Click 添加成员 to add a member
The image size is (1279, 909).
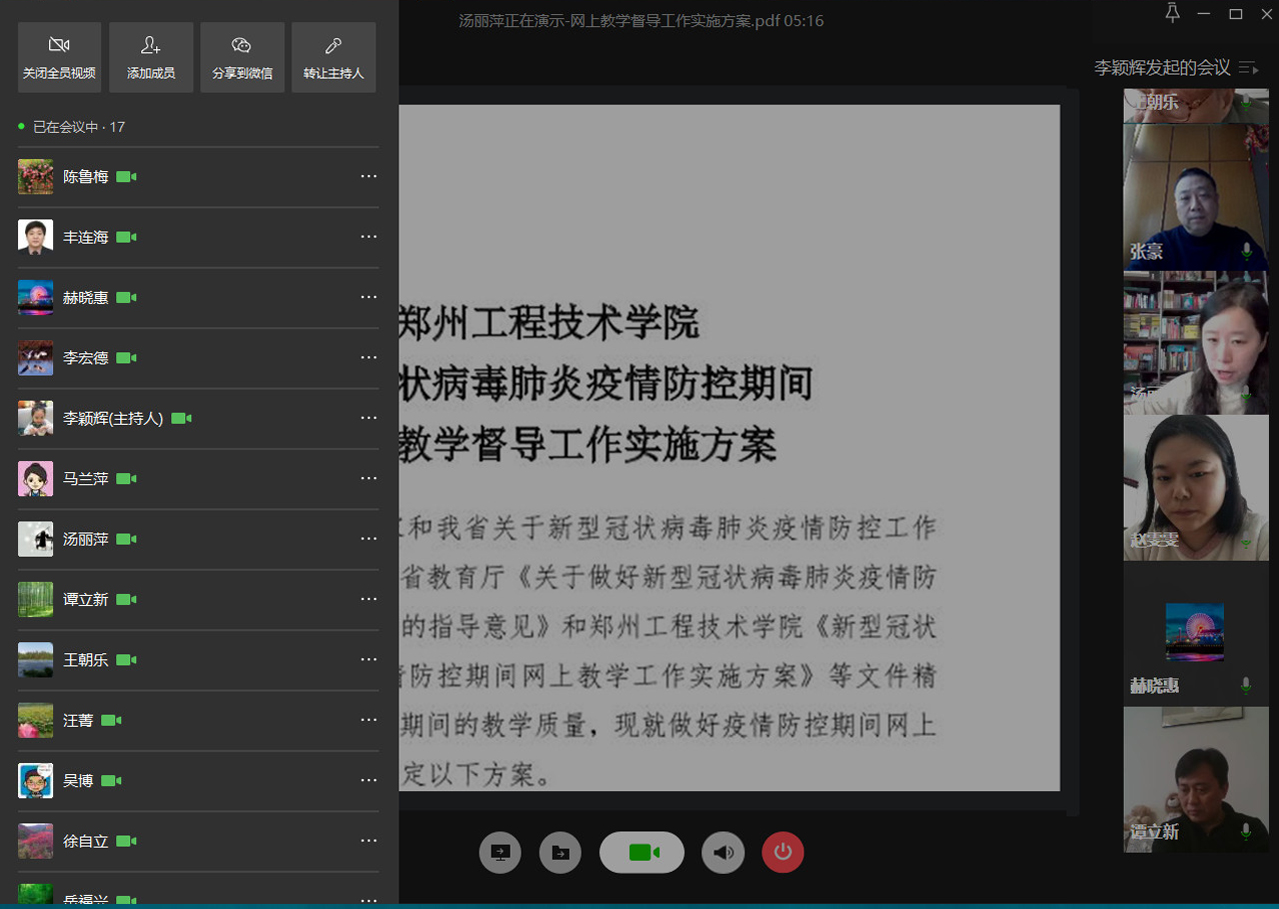(151, 58)
